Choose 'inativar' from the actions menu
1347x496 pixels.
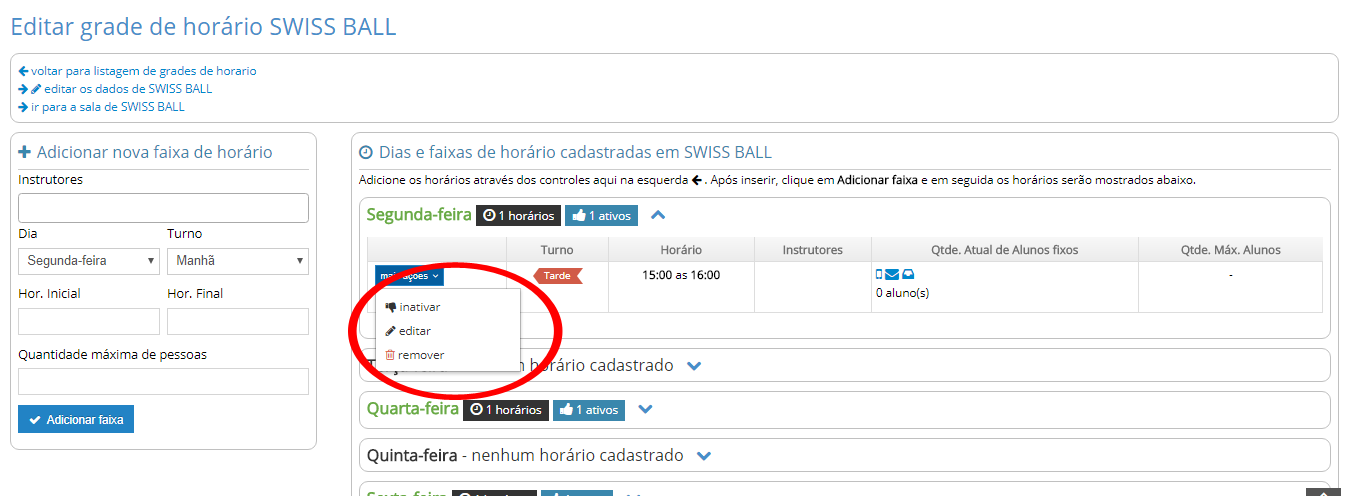(419, 307)
